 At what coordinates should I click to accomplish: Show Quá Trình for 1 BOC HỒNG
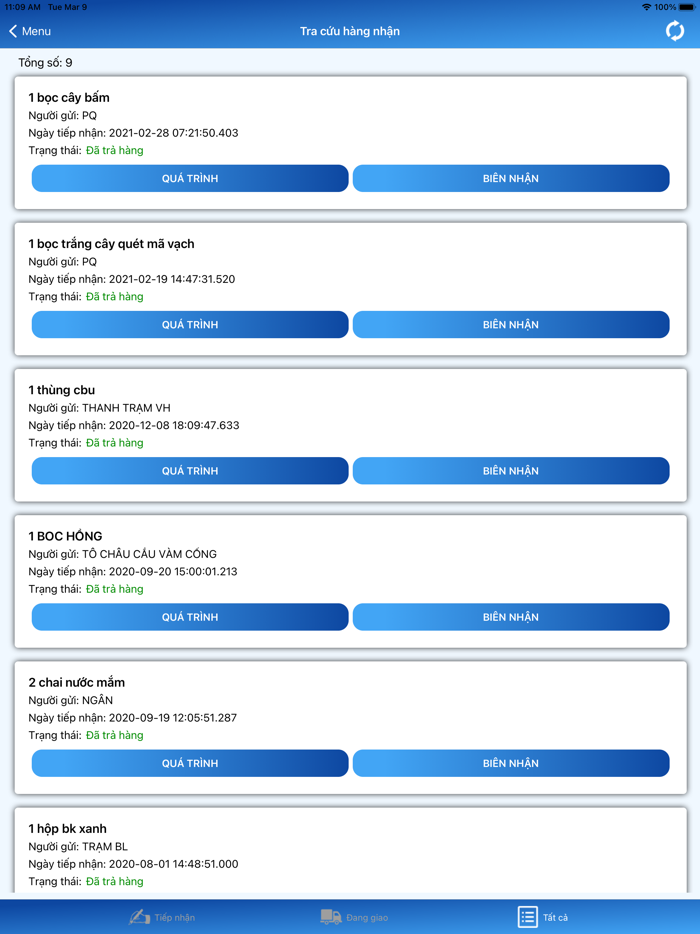click(x=190, y=617)
